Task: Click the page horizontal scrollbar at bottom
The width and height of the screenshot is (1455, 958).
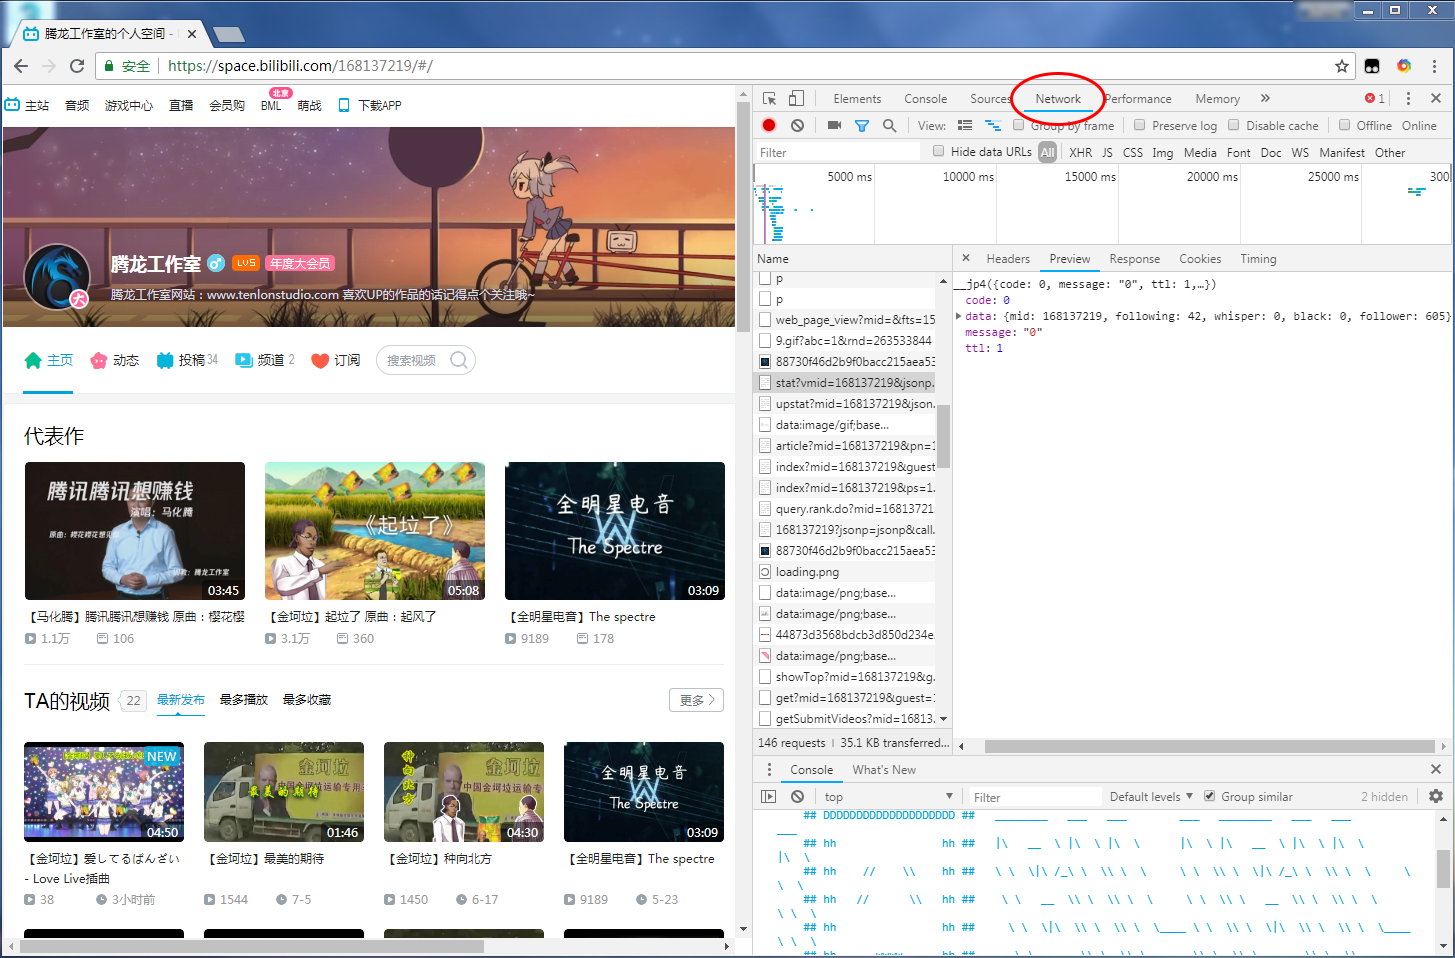Action: 252,945
